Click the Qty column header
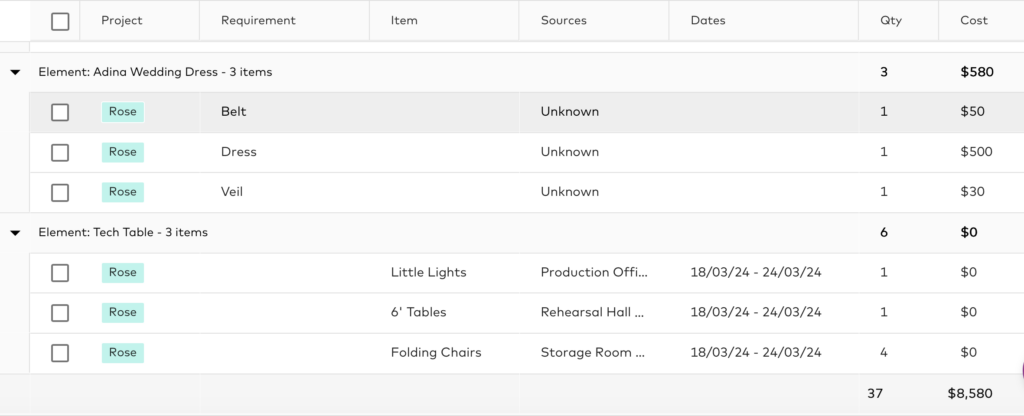This screenshot has width=1024, height=416. click(890, 20)
